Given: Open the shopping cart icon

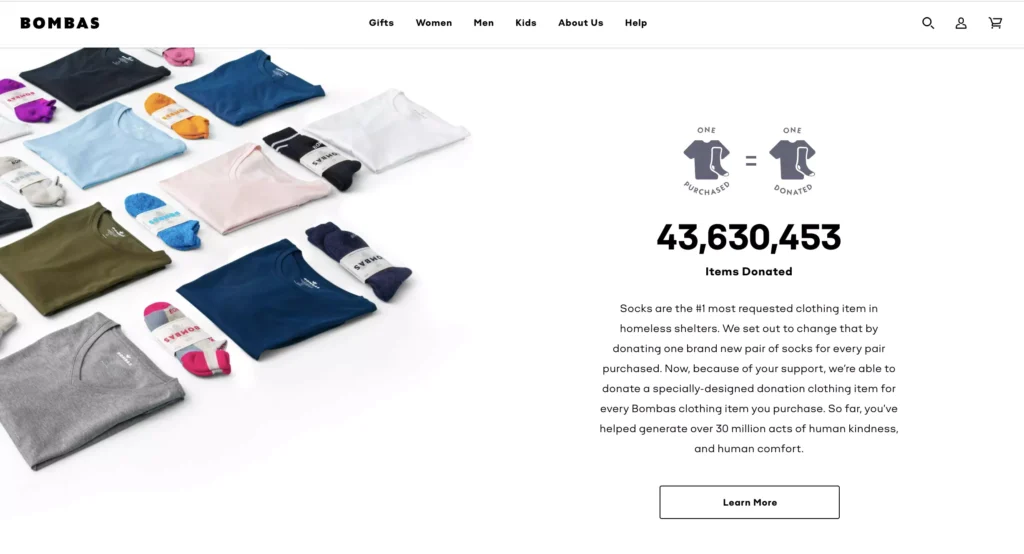Looking at the screenshot, I should [x=995, y=23].
